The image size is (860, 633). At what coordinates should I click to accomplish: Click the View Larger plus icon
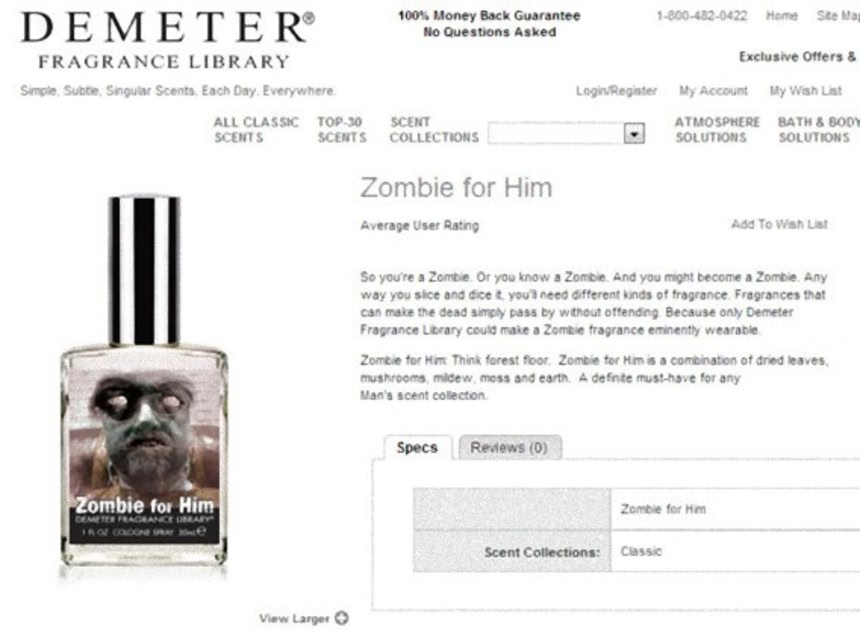click(x=342, y=618)
